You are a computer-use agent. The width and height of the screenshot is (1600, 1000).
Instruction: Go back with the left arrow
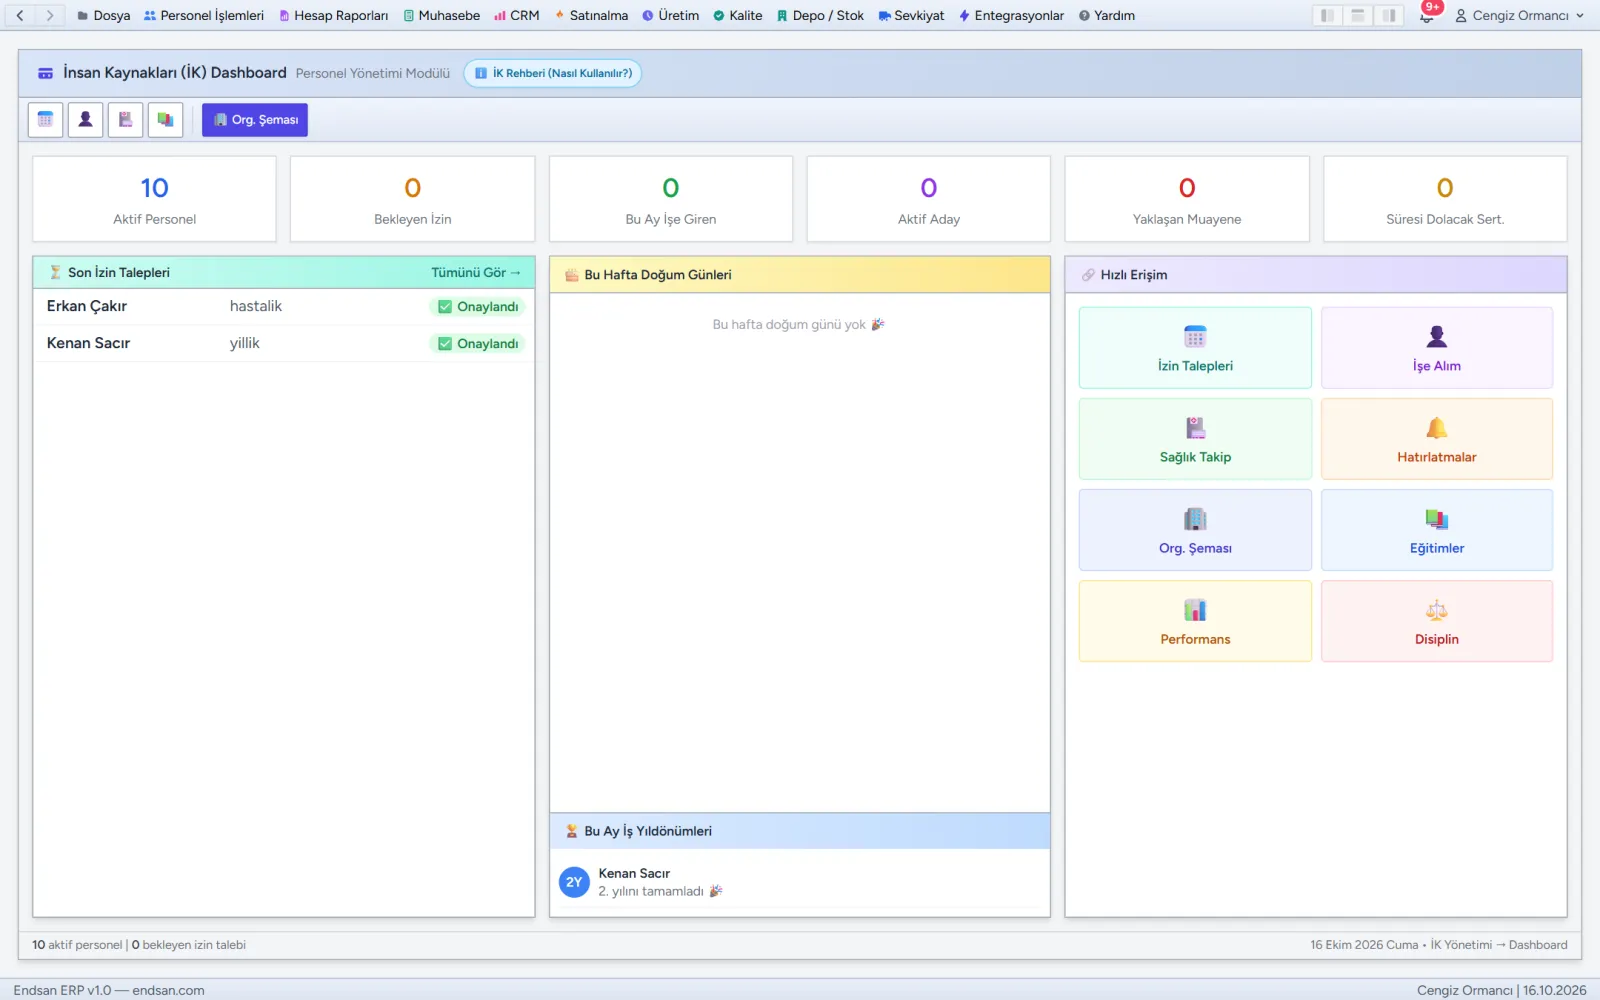point(20,15)
